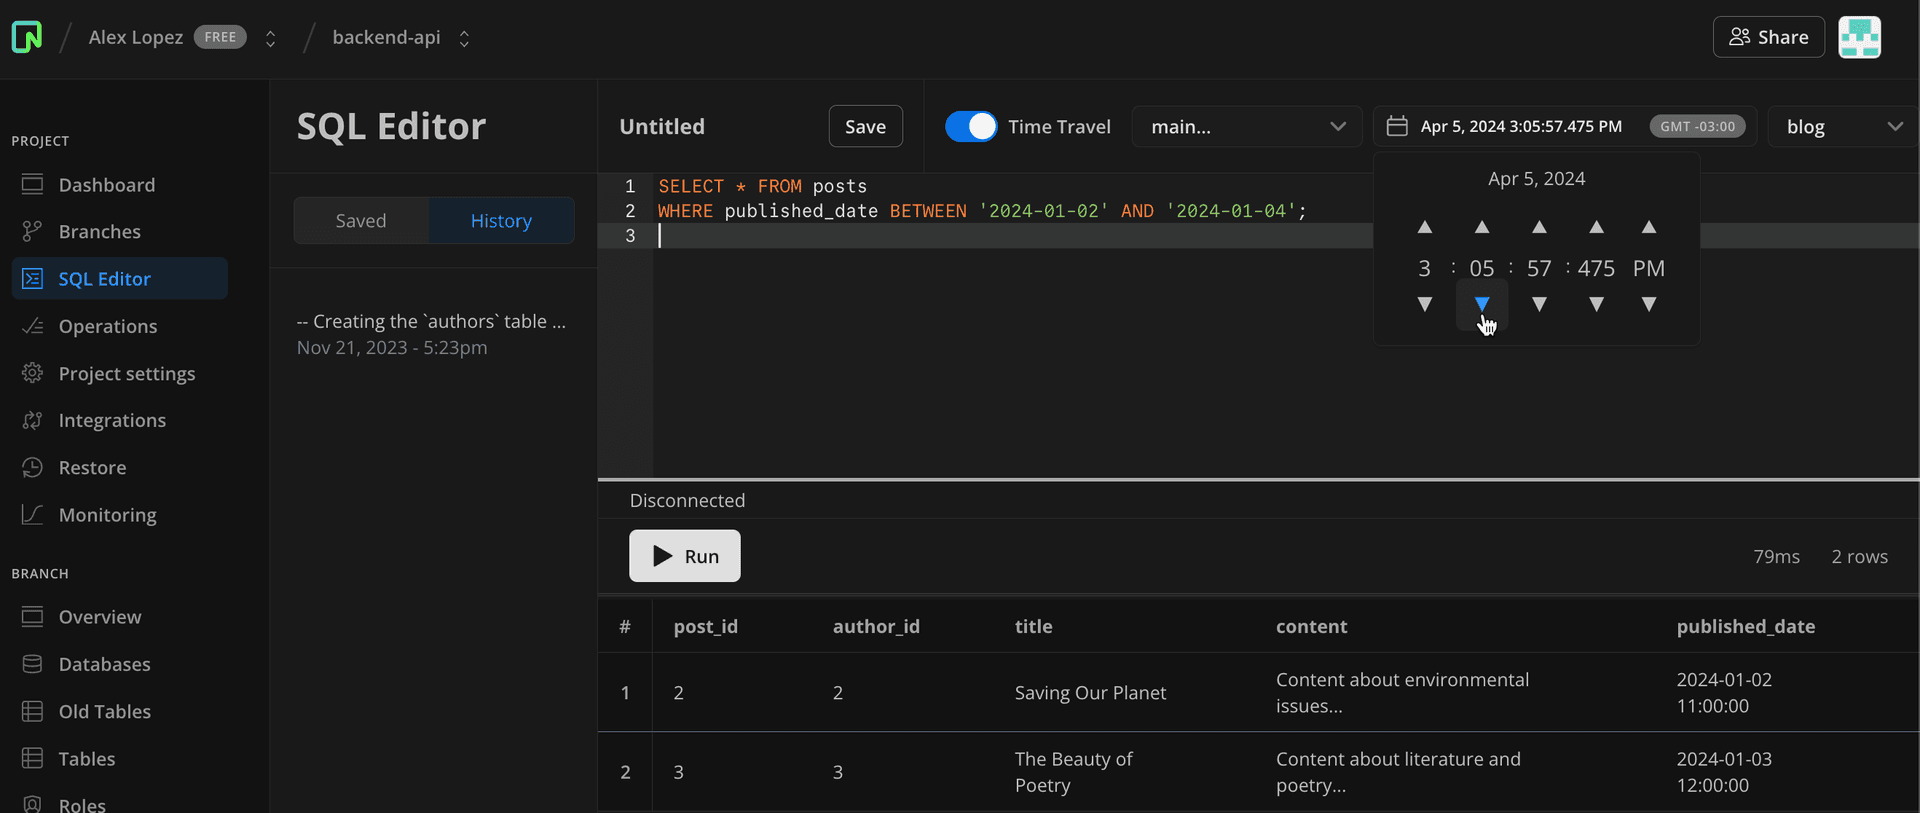The image size is (1920, 813).
Task: Decrease the seconds value in time picker
Action: coord(1539,304)
